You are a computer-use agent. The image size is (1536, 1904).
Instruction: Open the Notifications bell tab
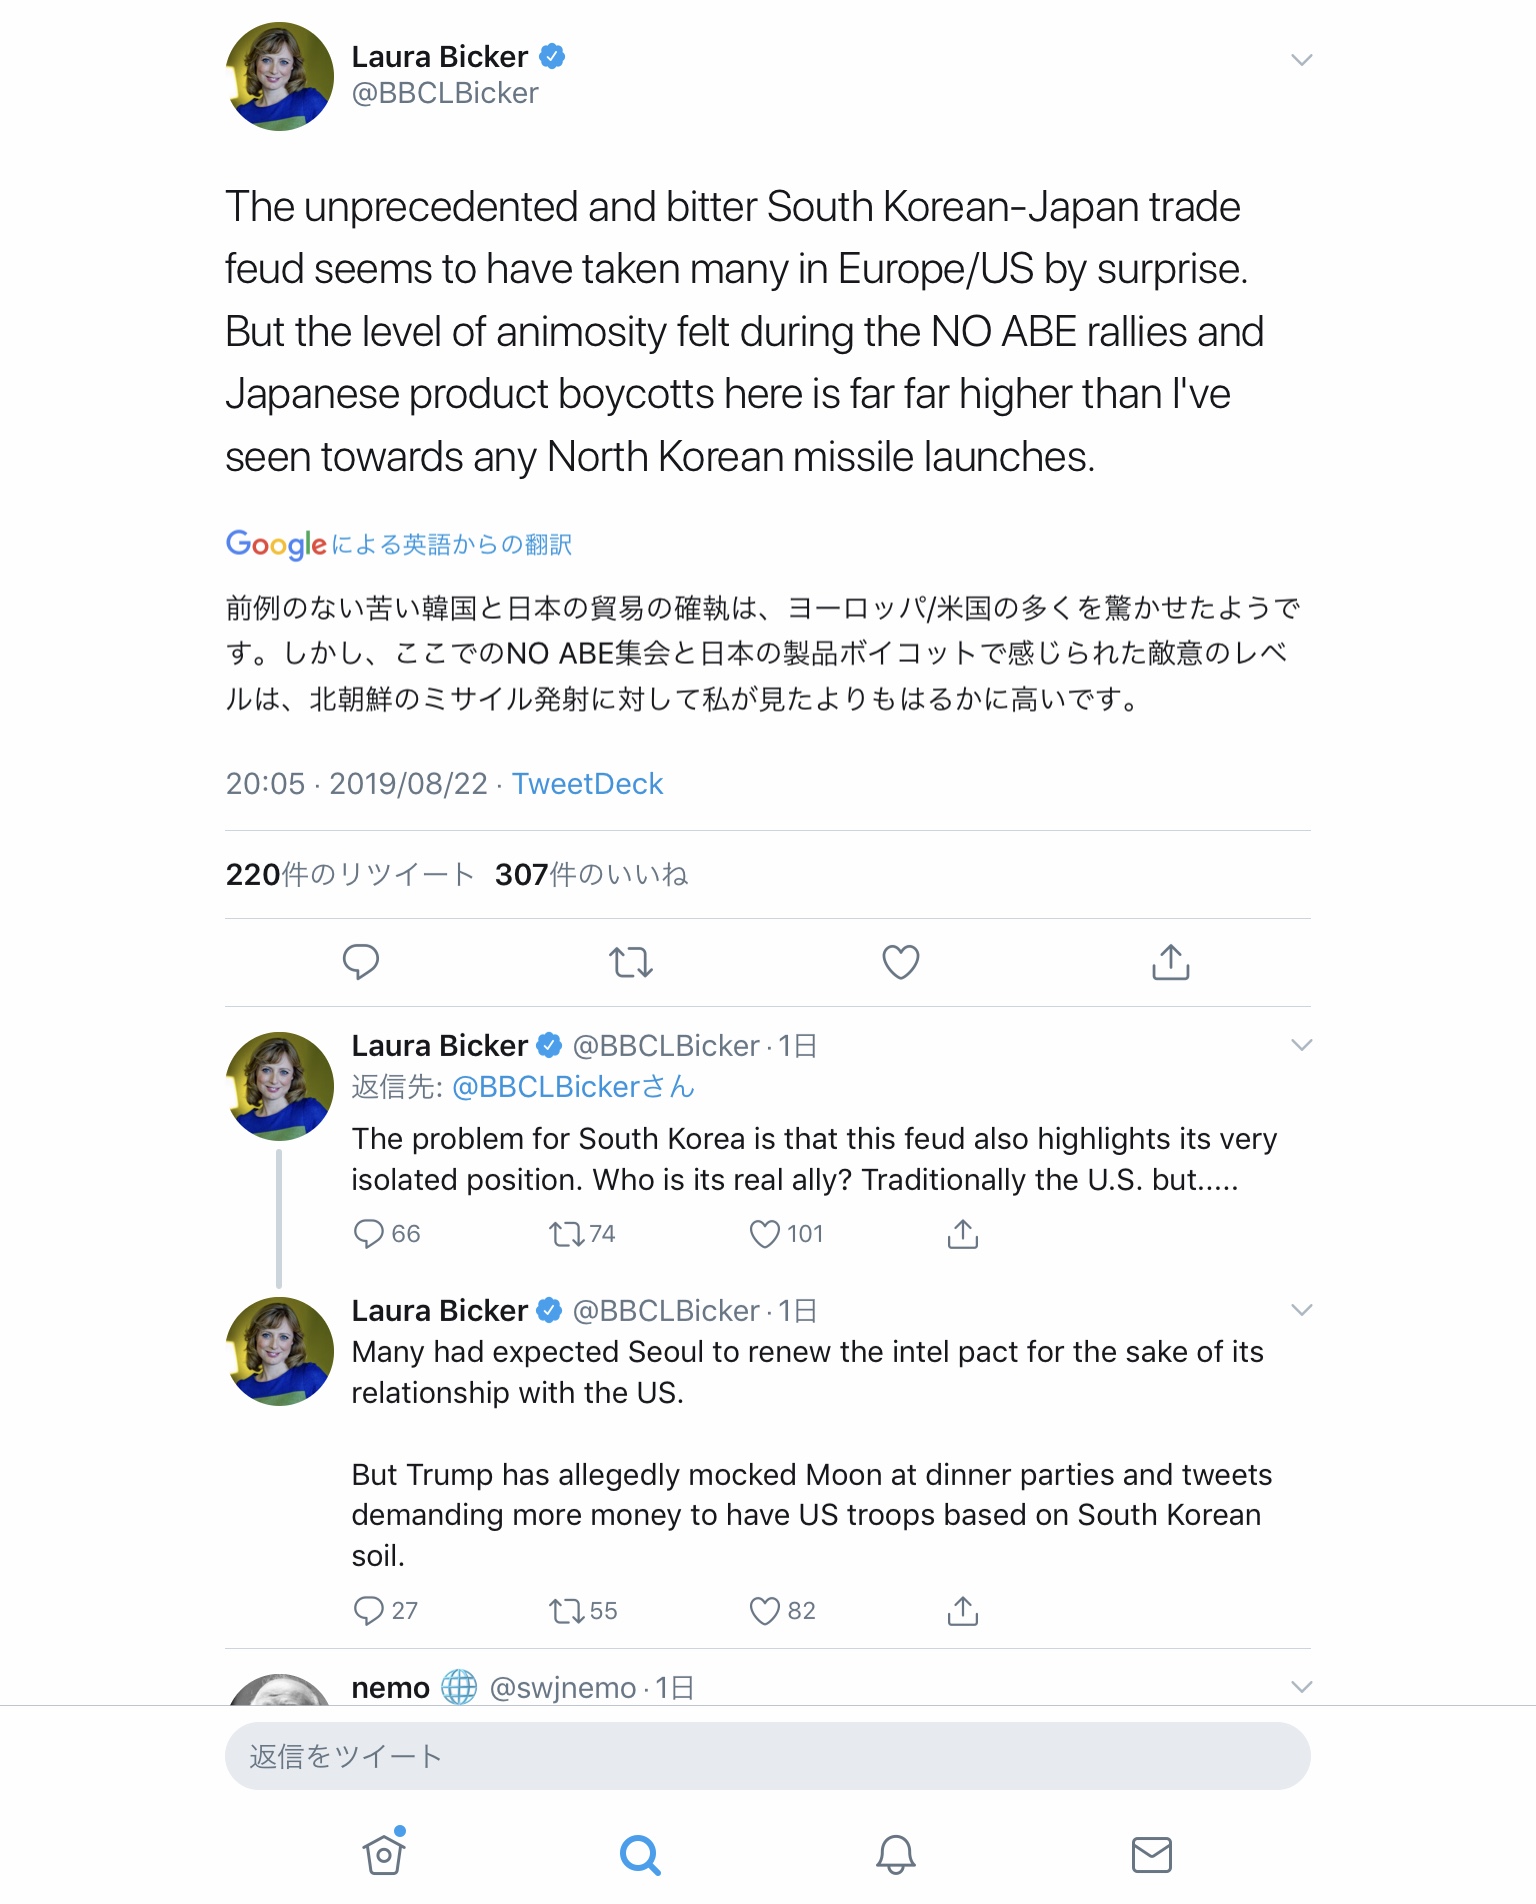click(x=896, y=1854)
